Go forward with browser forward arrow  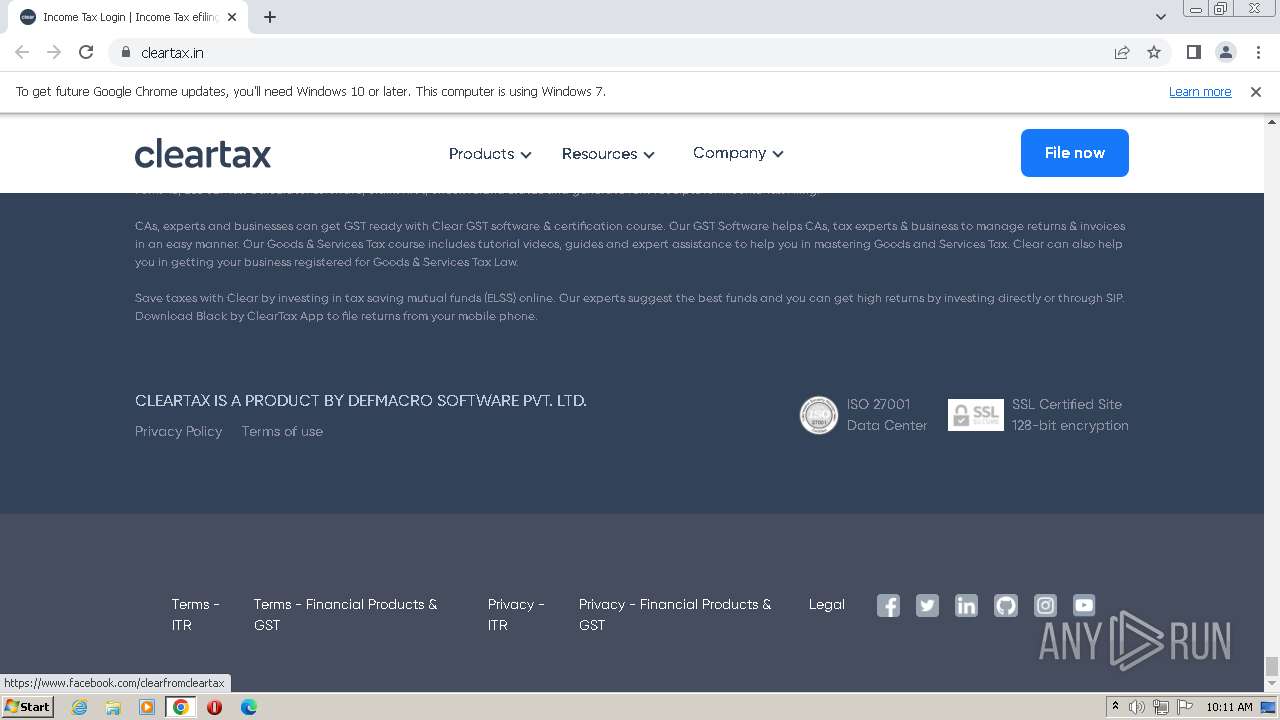pos(54,52)
